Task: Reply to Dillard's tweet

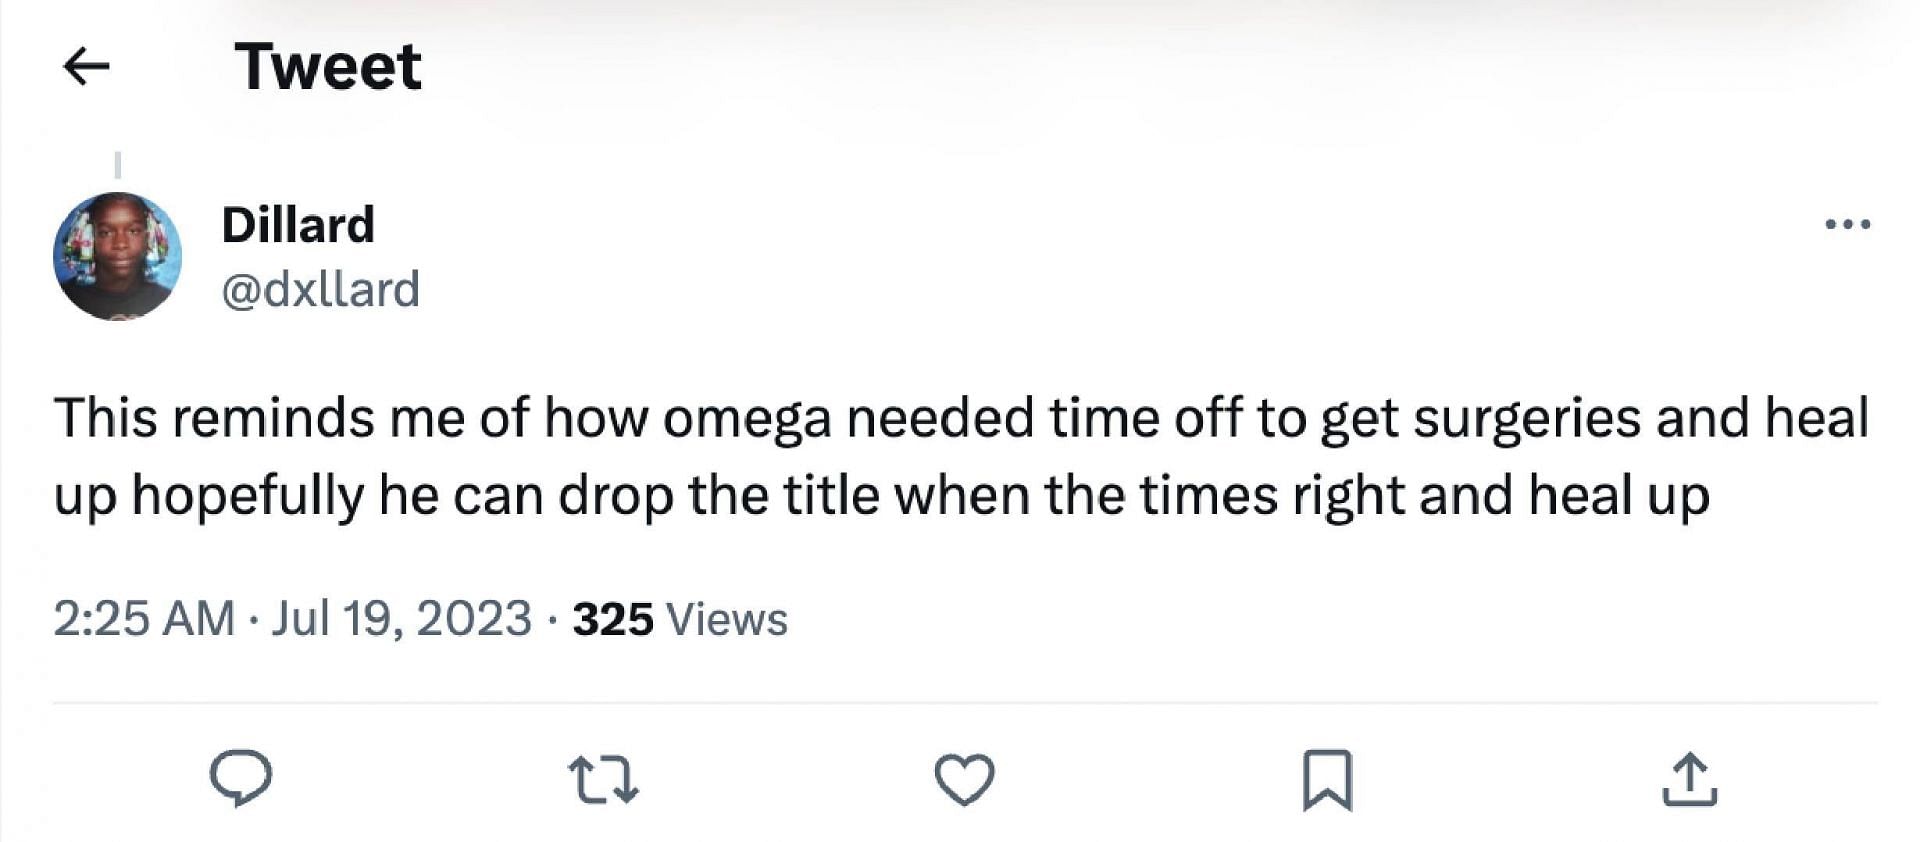Action: [x=241, y=778]
